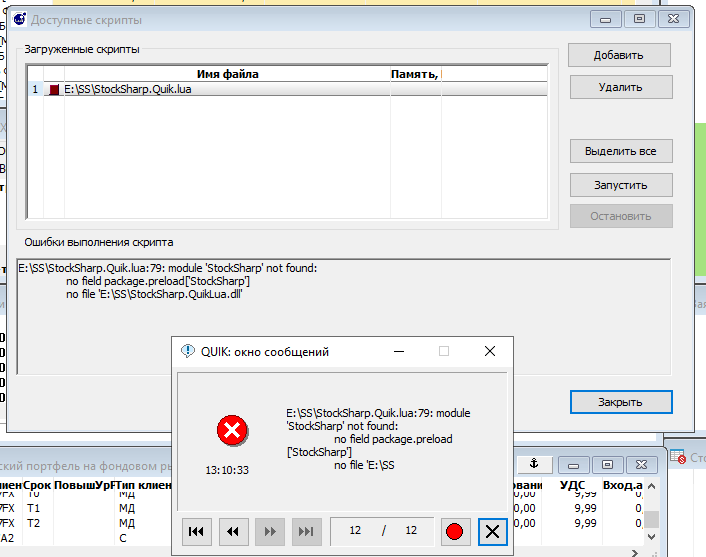The width and height of the screenshot is (706, 557).
Task: Click the 9,99 value in the T2 row
Action: (x=585, y=523)
